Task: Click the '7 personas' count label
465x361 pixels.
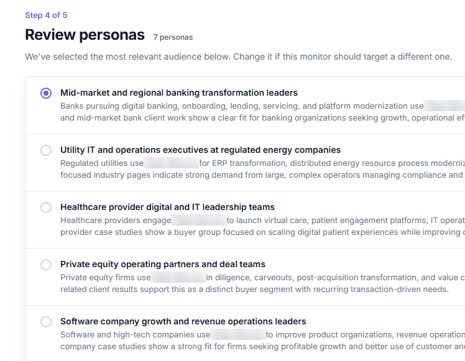Action: 173,37
